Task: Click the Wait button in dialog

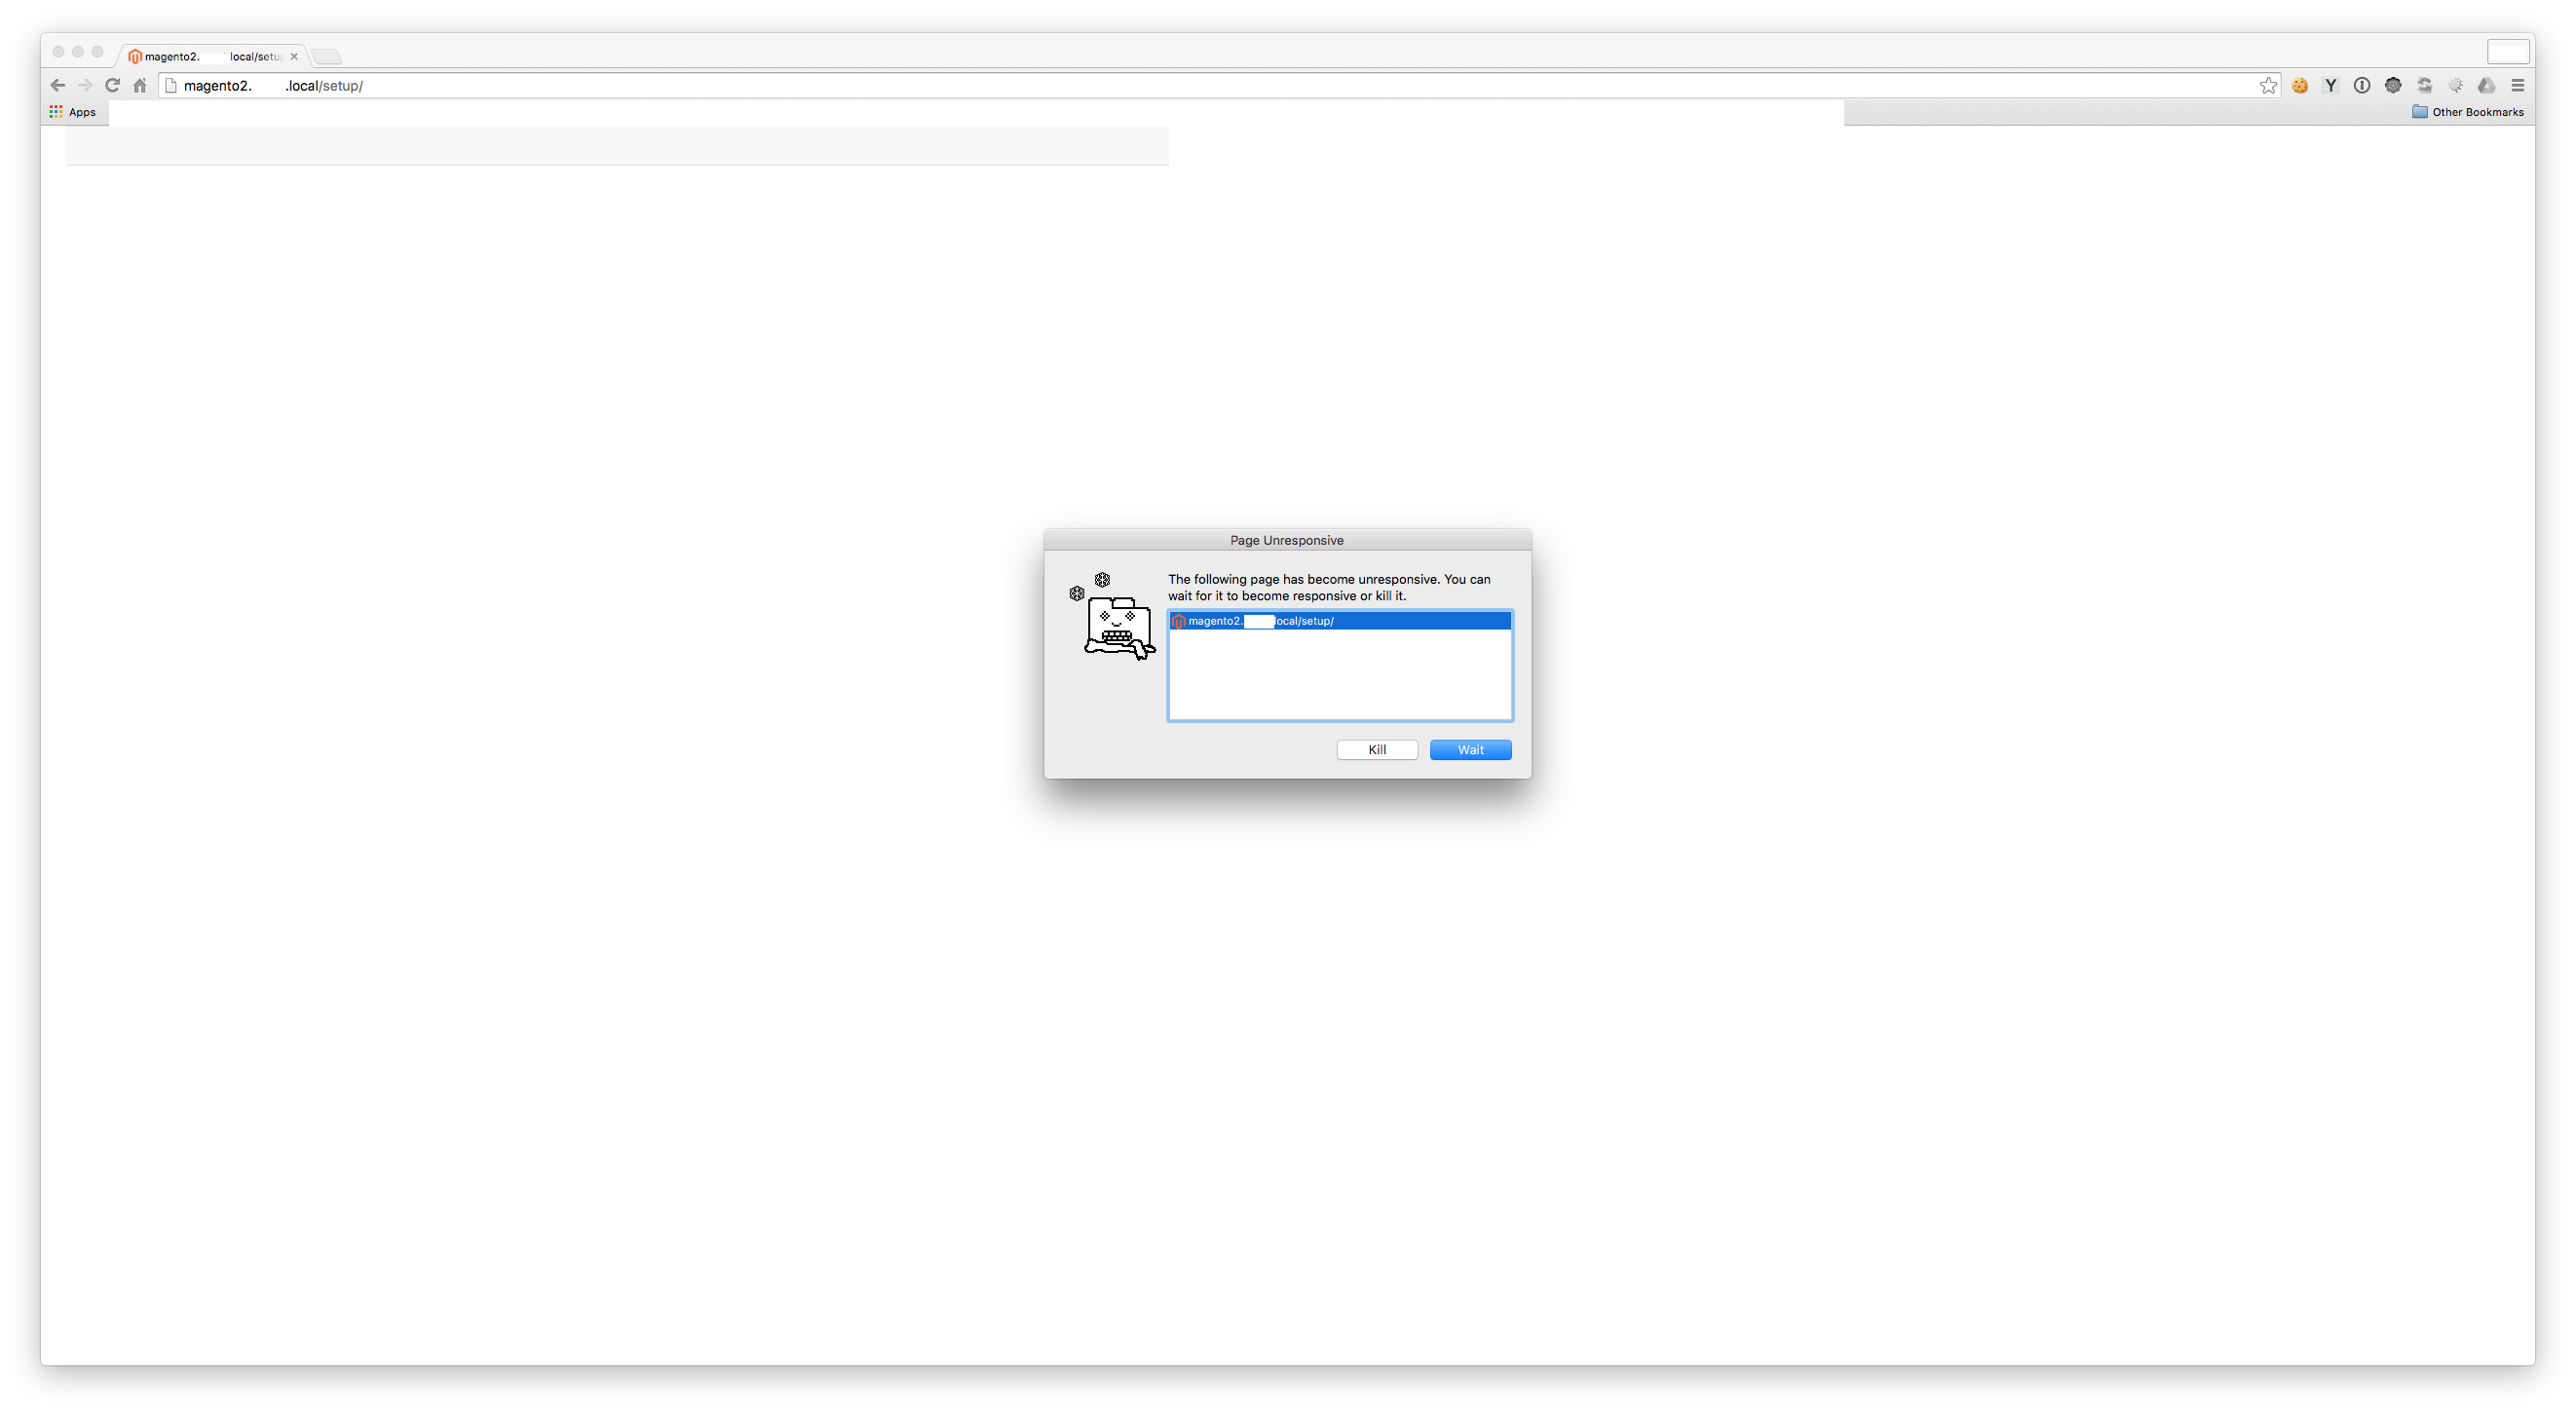Action: point(1471,748)
